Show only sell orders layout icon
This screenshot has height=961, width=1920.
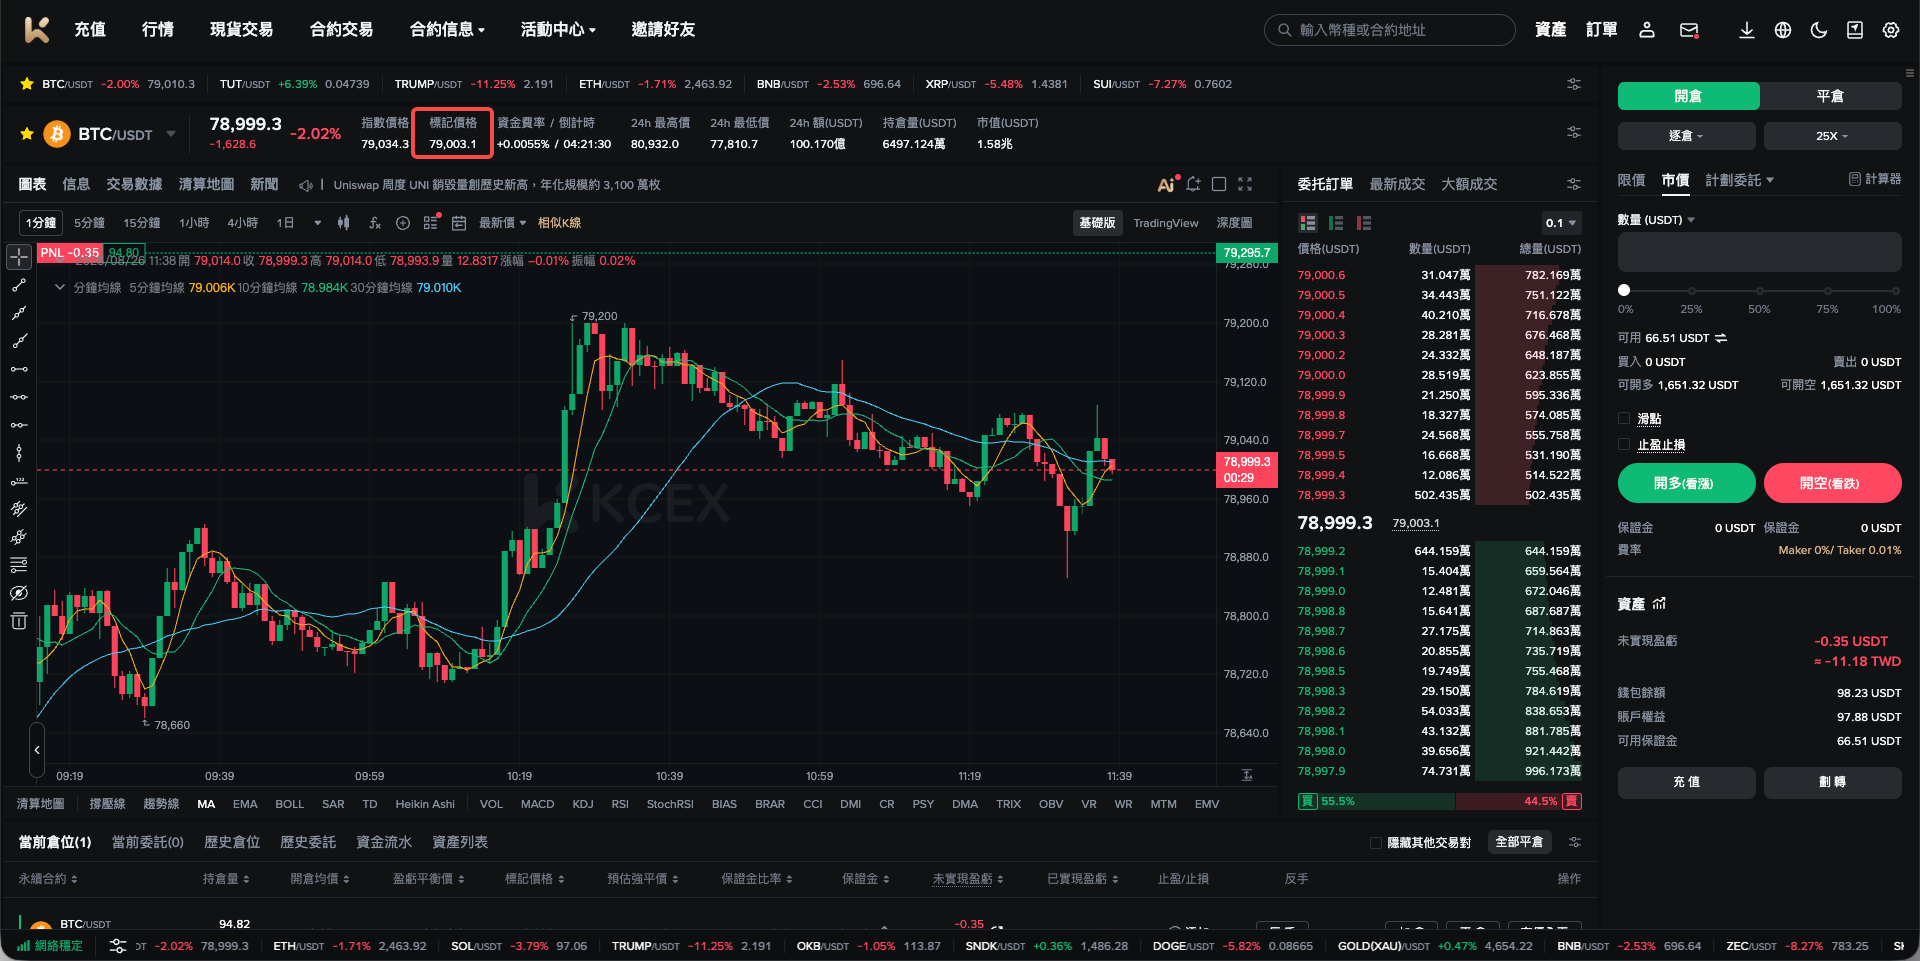1364,223
